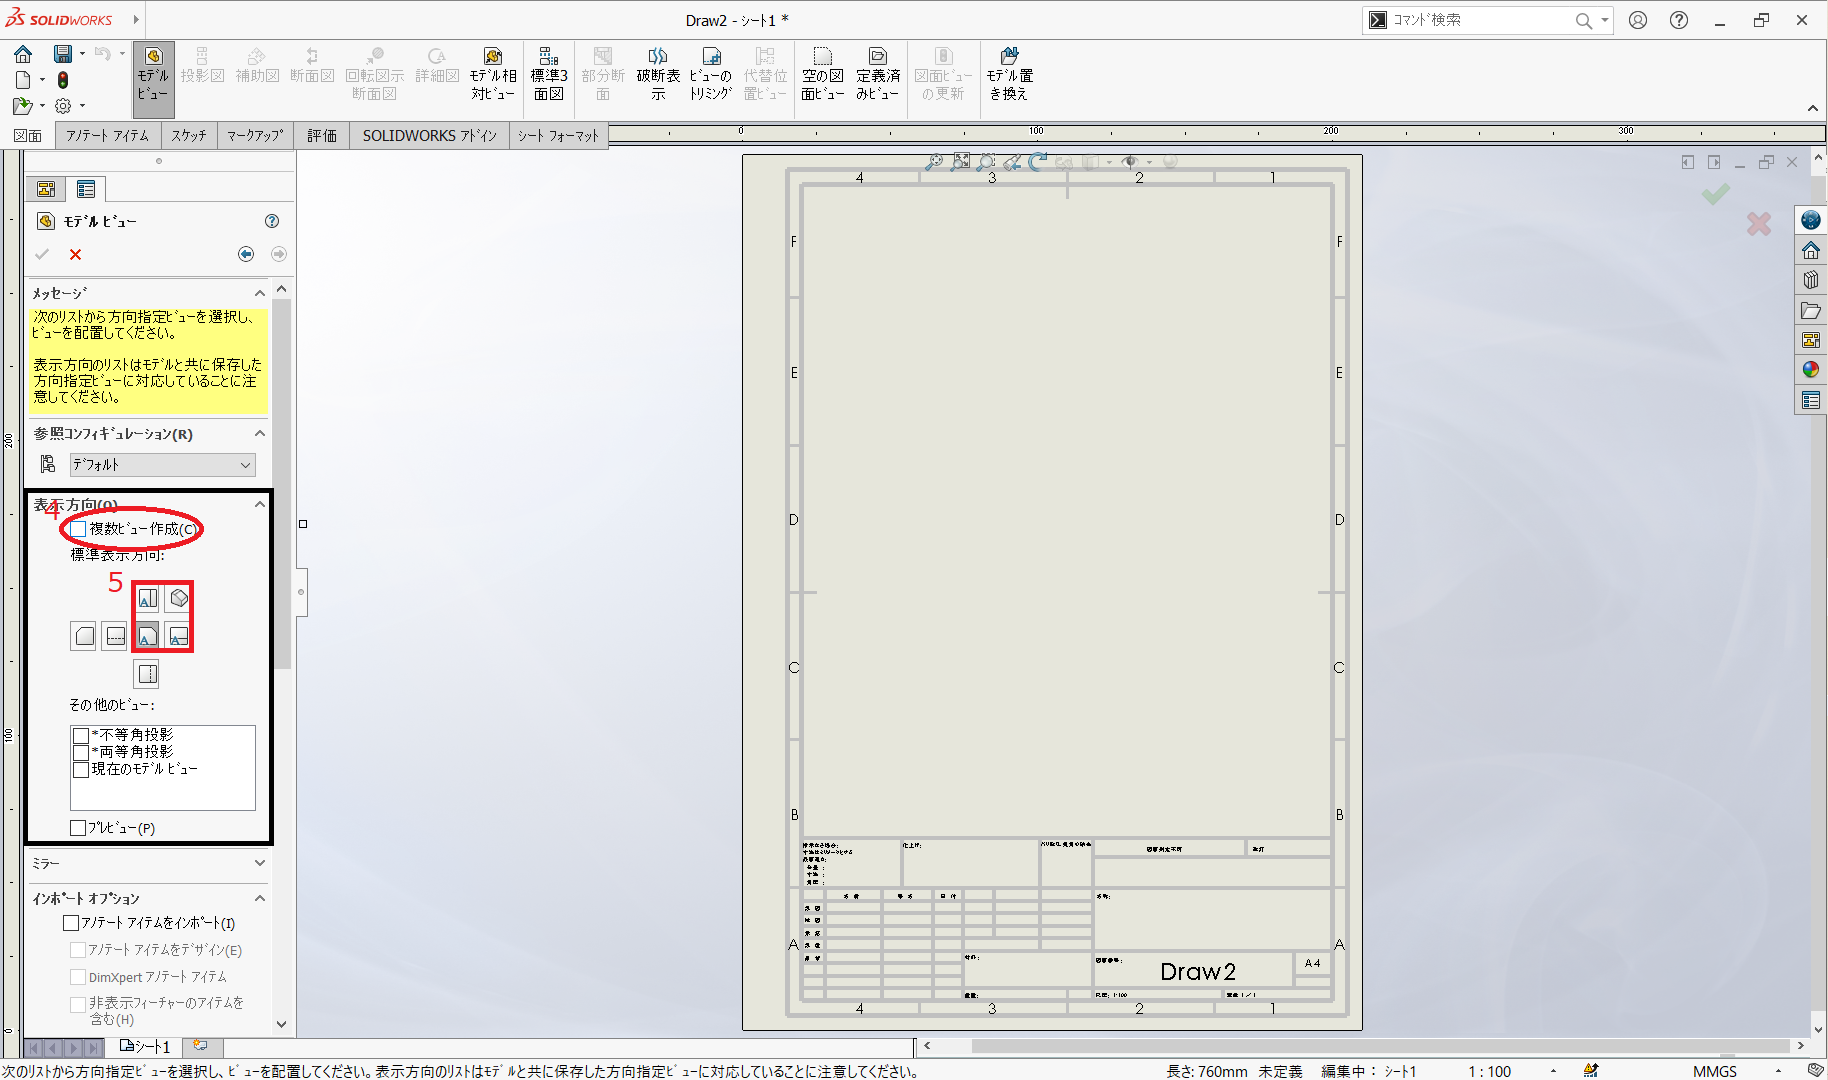The image size is (1828, 1080).
Task: Select the Relative Model View tool
Action: tap(493, 74)
